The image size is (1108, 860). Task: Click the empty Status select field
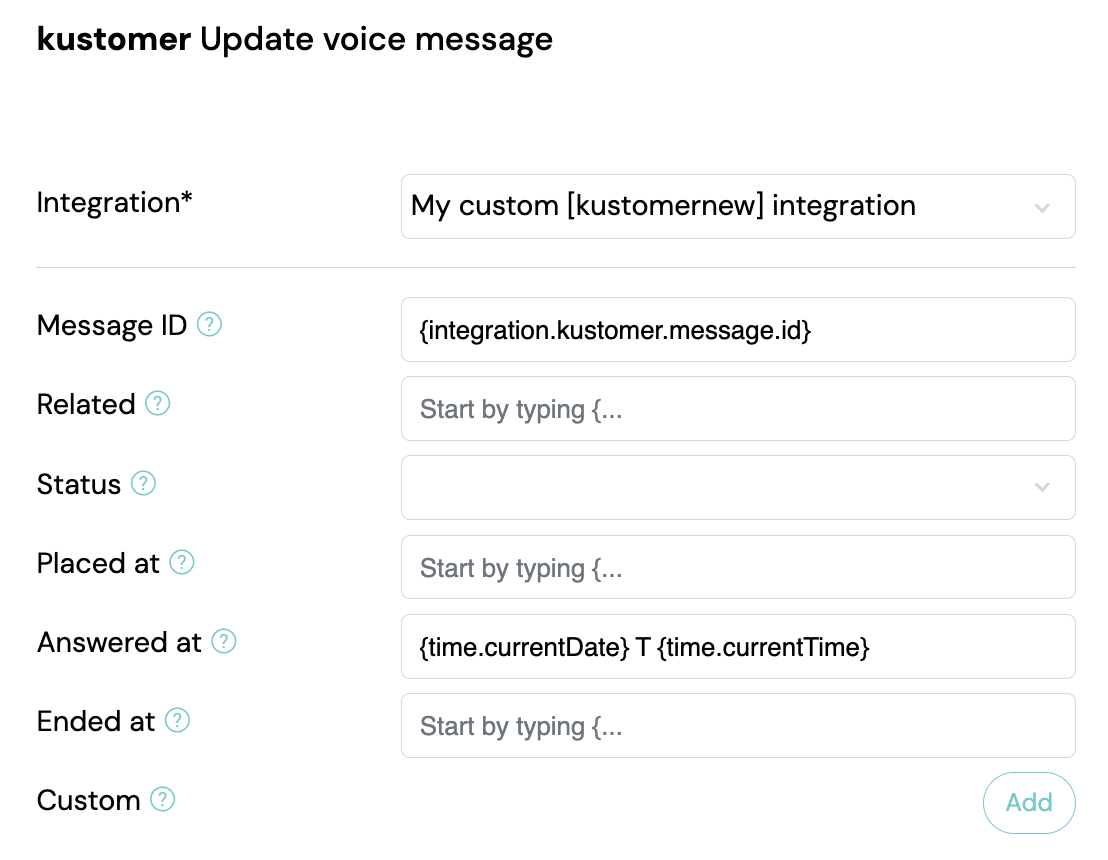pyautogui.click(x=738, y=488)
